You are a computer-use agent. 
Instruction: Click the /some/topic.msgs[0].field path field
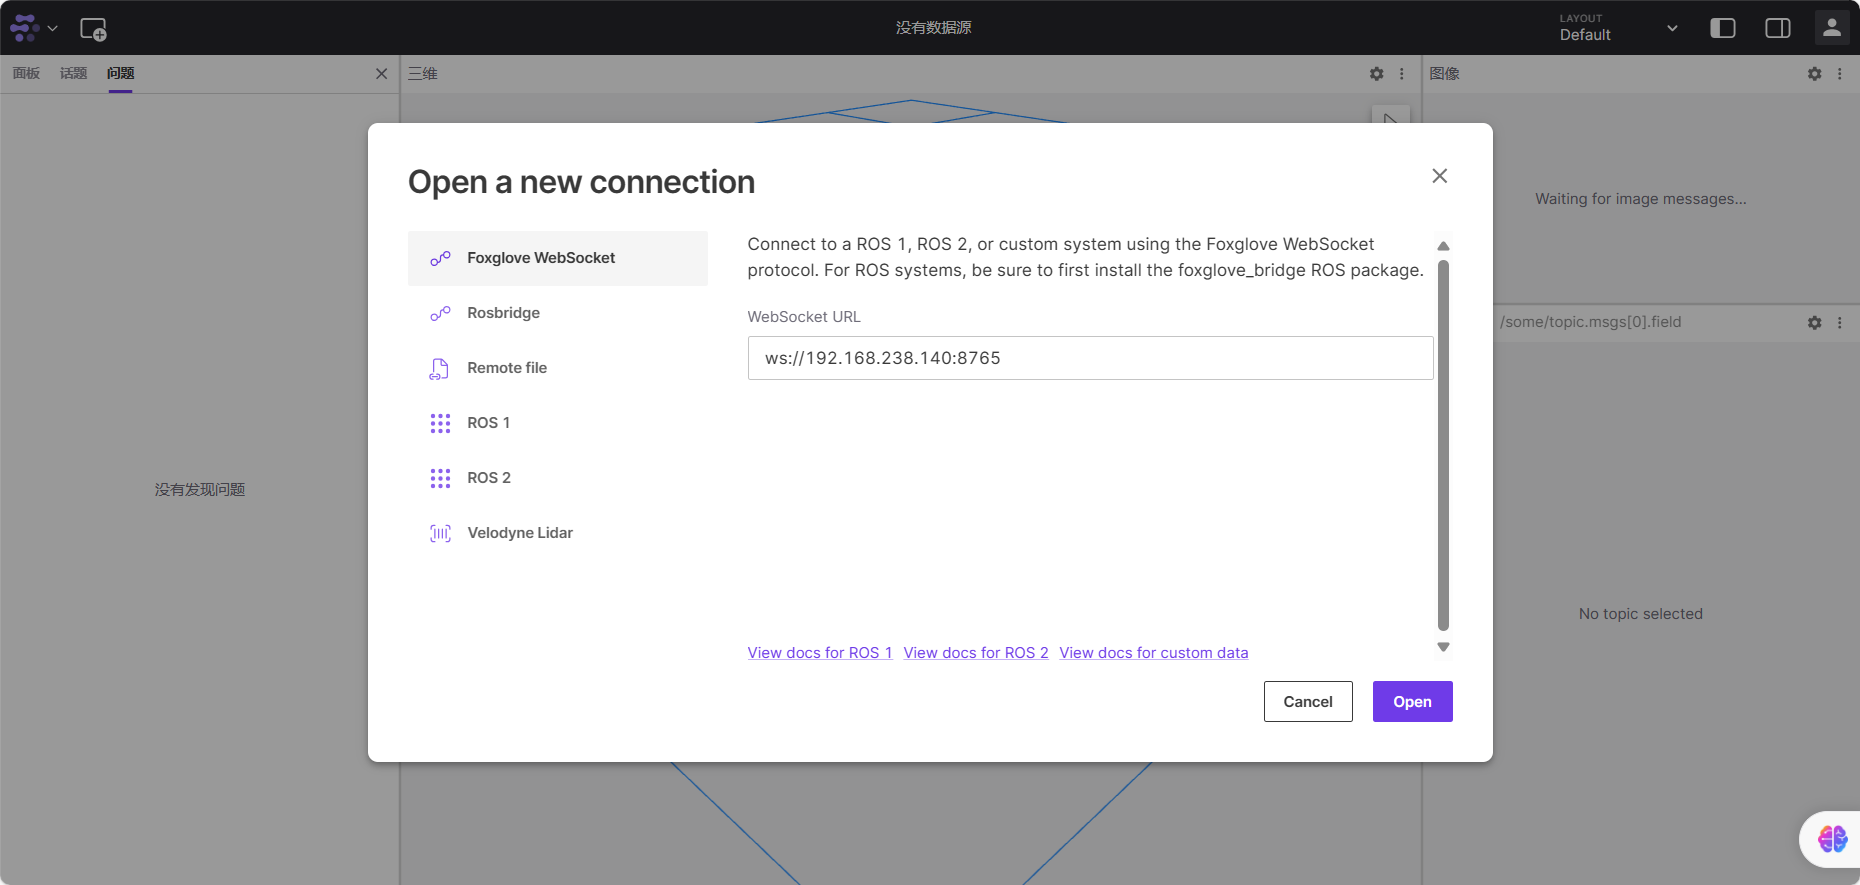(x=1590, y=322)
